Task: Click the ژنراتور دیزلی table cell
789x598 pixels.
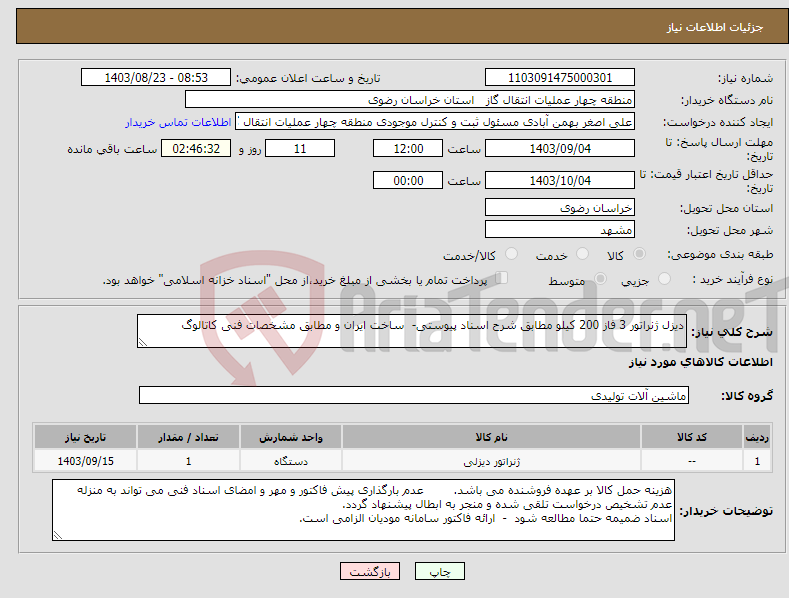Action: pyautogui.click(x=491, y=461)
